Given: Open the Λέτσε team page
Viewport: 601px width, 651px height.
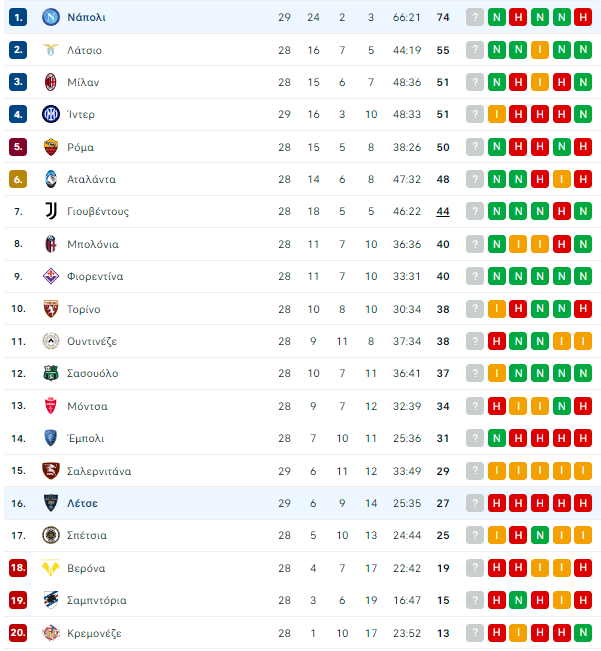Looking at the screenshot, I should point(82,503).
